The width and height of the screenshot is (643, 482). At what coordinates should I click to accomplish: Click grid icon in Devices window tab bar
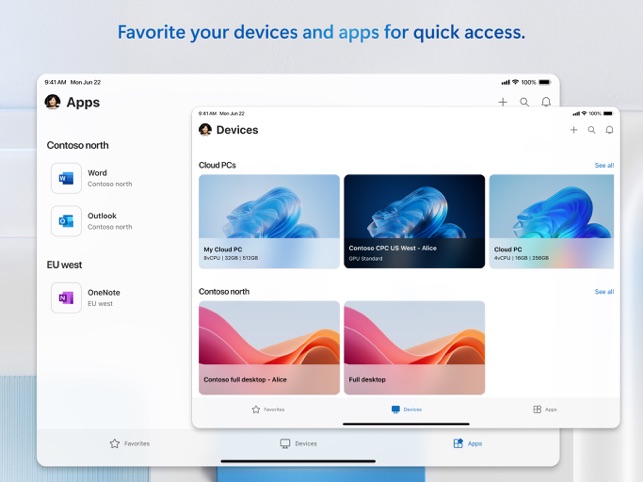point(537,409)
